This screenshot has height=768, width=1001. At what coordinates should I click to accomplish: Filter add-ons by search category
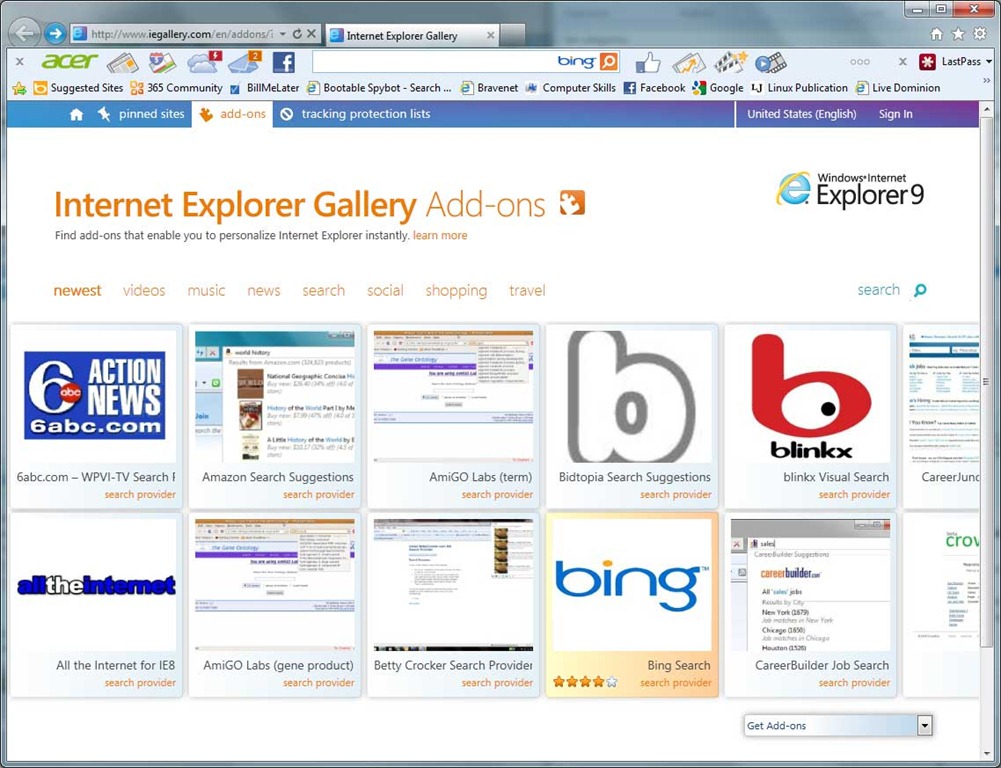coord(324,290)
